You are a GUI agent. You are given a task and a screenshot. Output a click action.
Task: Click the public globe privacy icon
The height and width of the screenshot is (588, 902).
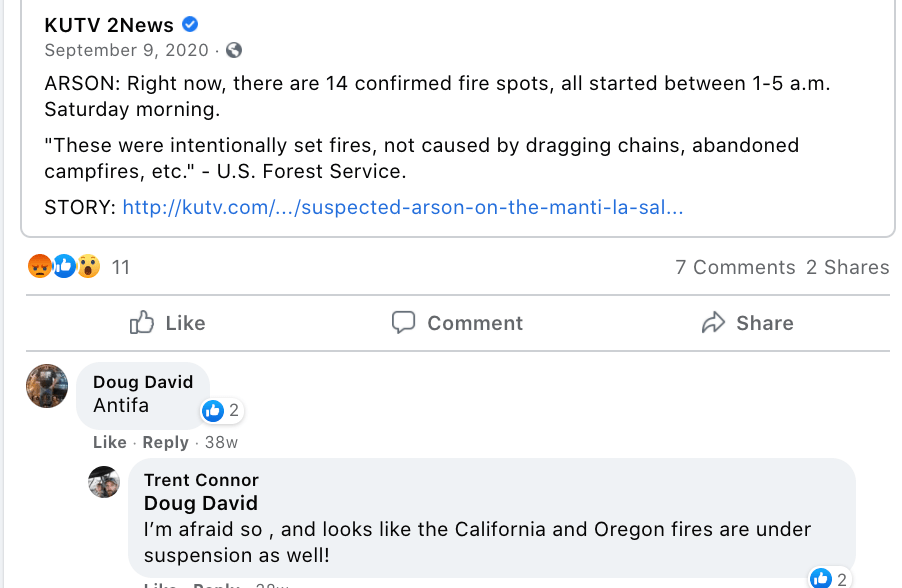(234, 50)
